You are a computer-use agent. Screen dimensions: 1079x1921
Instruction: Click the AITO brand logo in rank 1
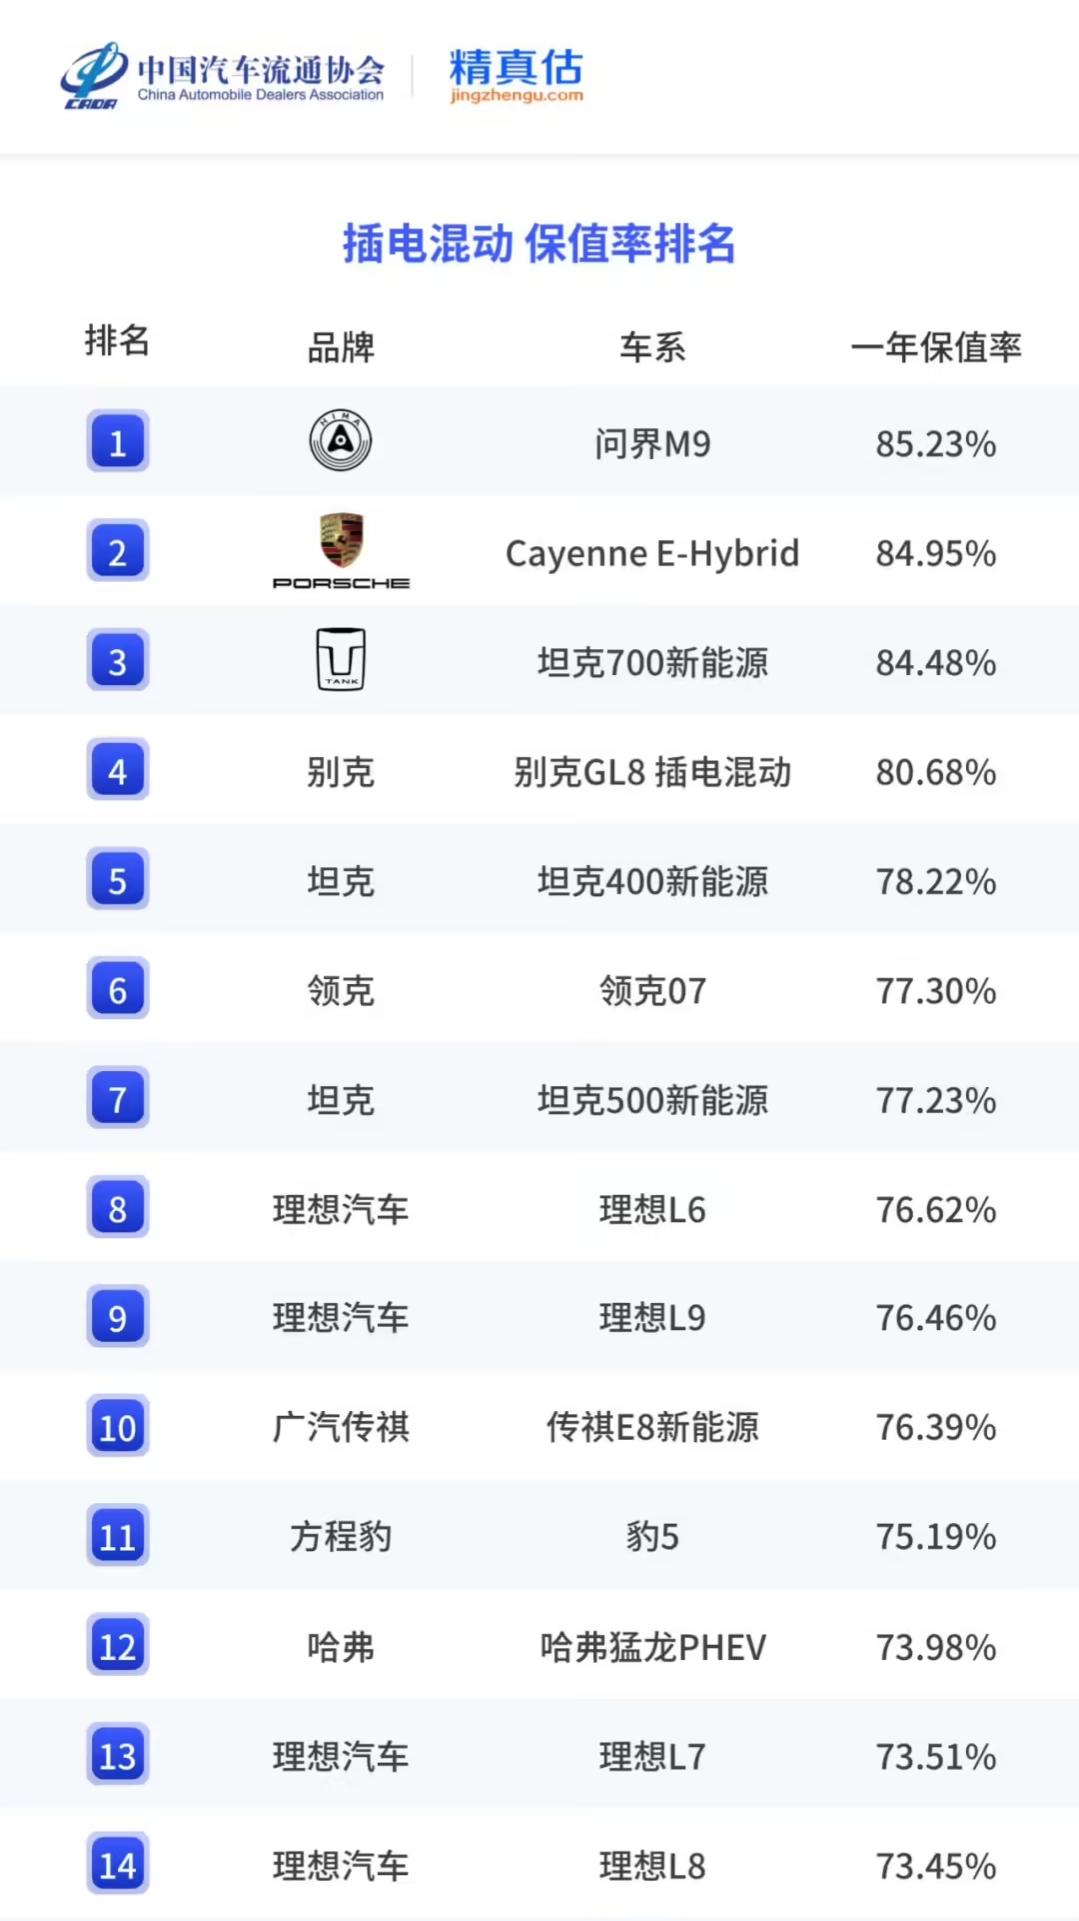coord(340,441)
